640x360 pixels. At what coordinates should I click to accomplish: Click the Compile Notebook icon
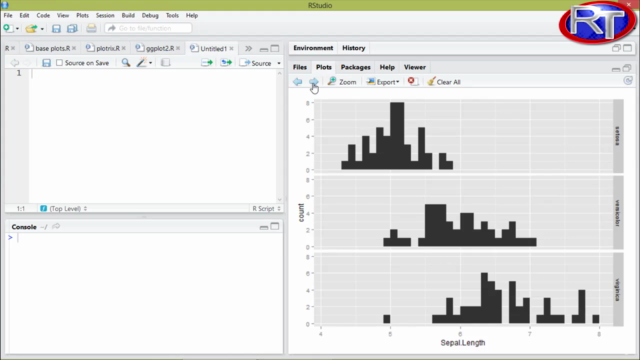tap(165, 63)
